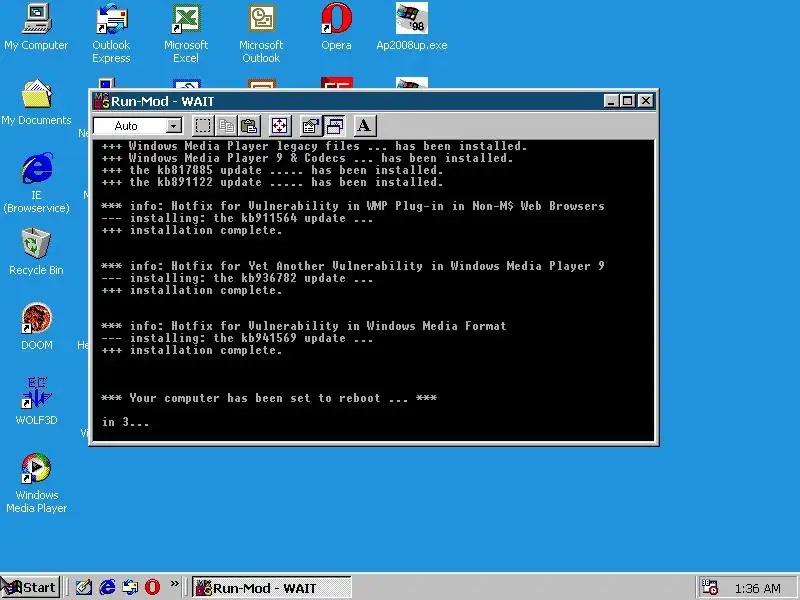800x600 pixels.
Task: Toggle the Background toolbar button
Action: (x=334, y=126)
